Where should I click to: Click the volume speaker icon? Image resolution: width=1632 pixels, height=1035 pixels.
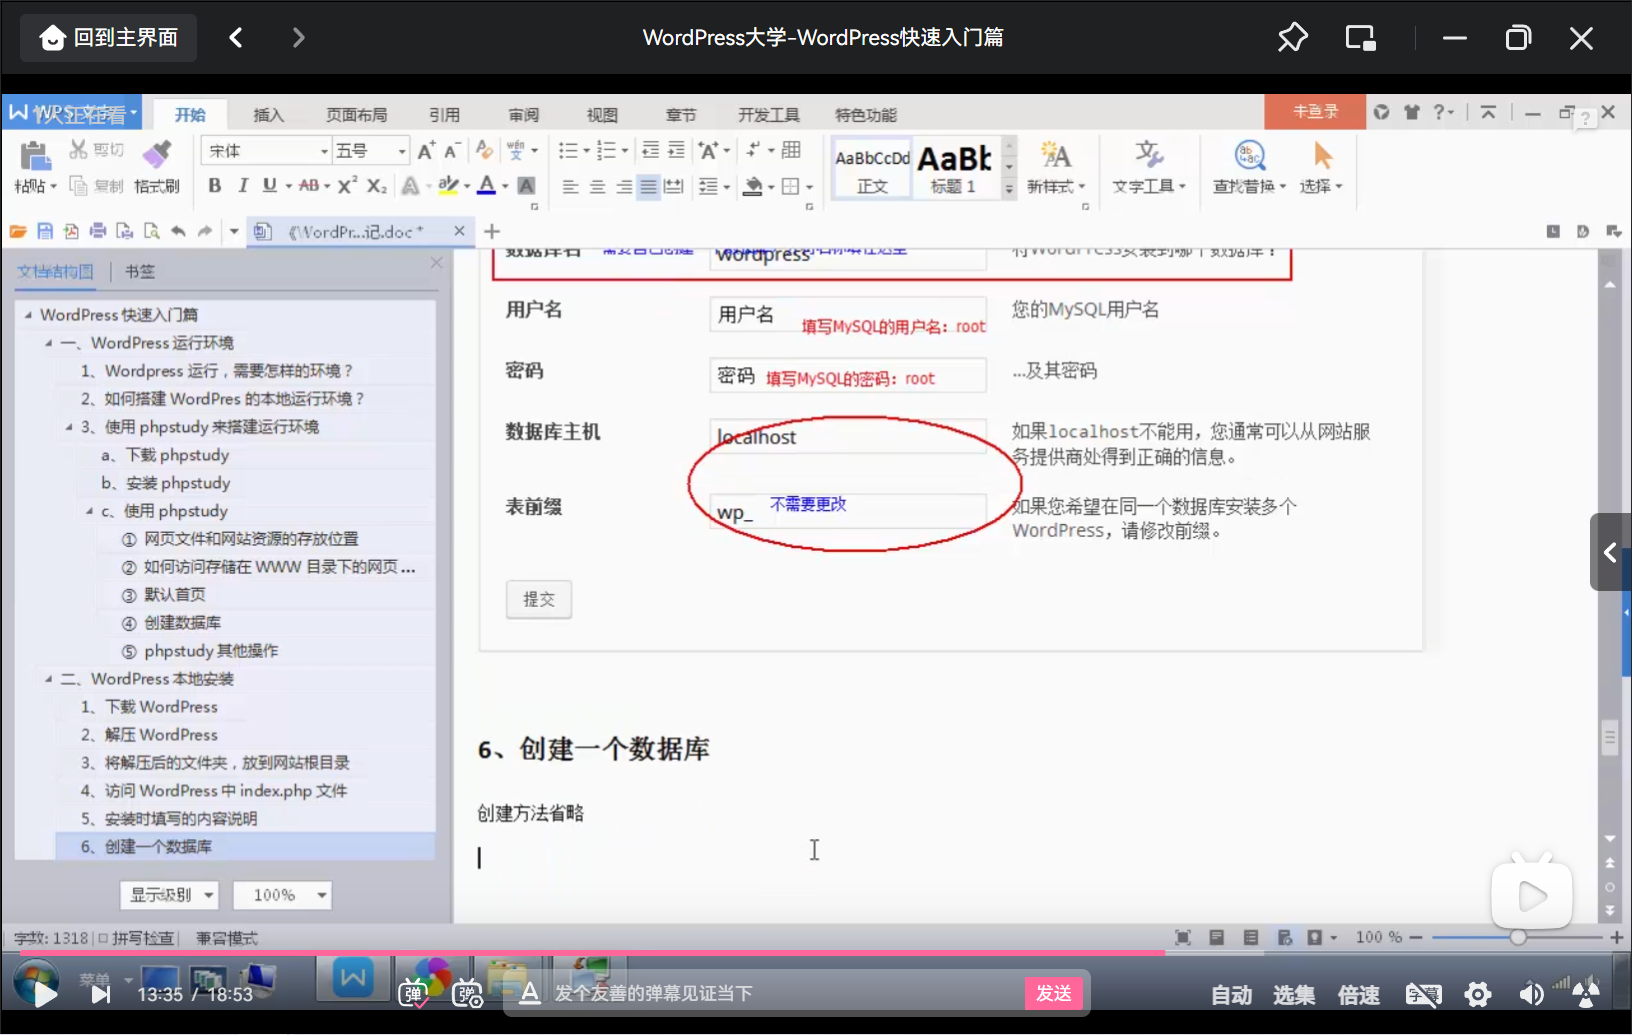click(x=1531, y=994)
